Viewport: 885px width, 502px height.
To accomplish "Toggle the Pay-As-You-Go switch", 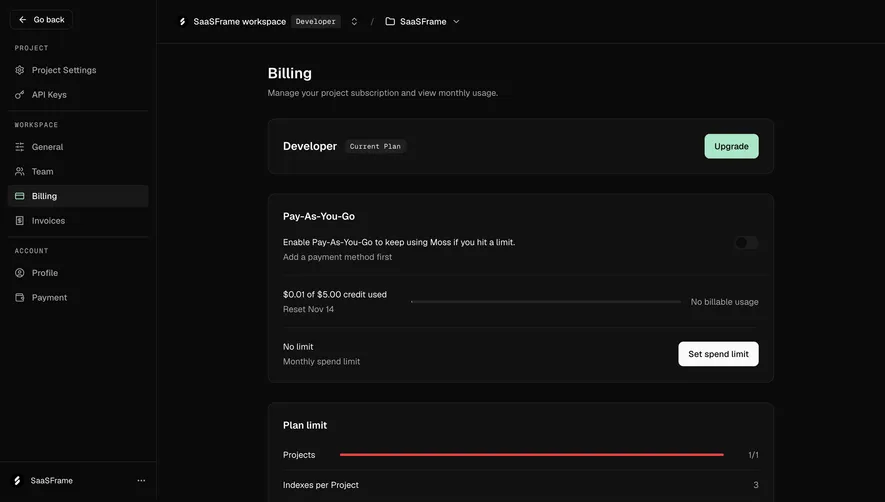I will coord(746,243).
